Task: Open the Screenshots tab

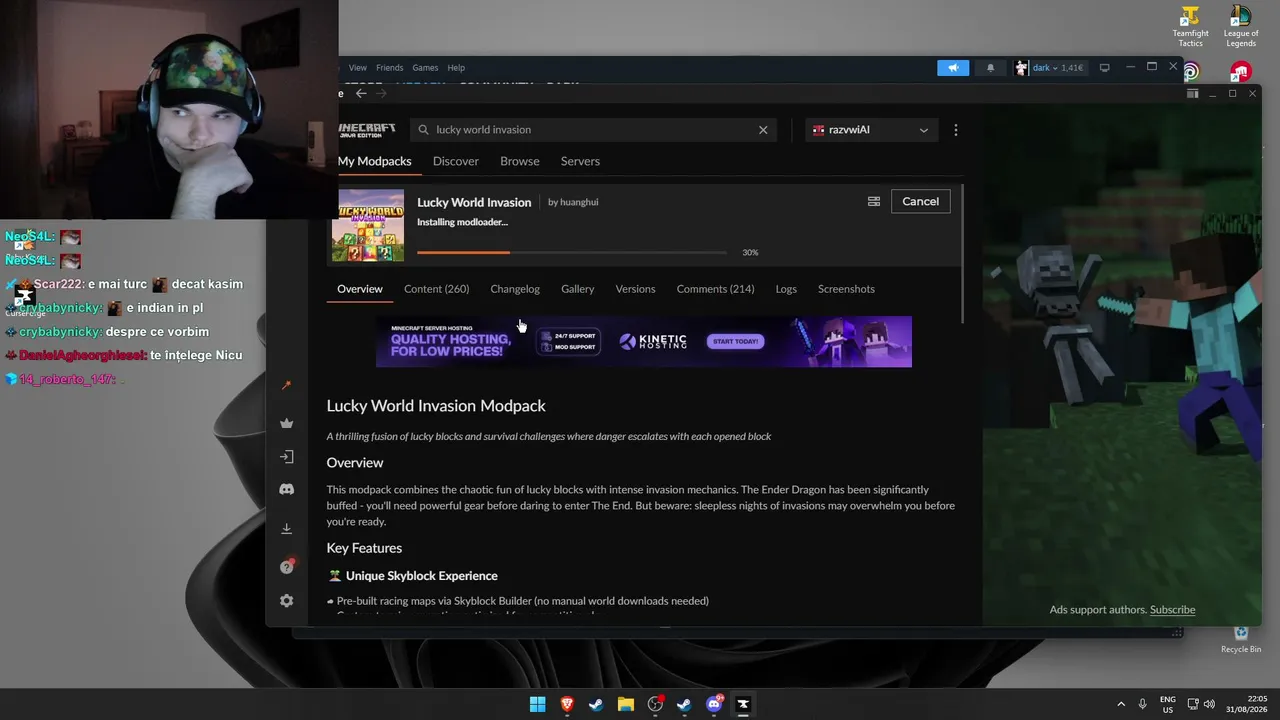Action: pyautogui.click(x=846, y=289)
